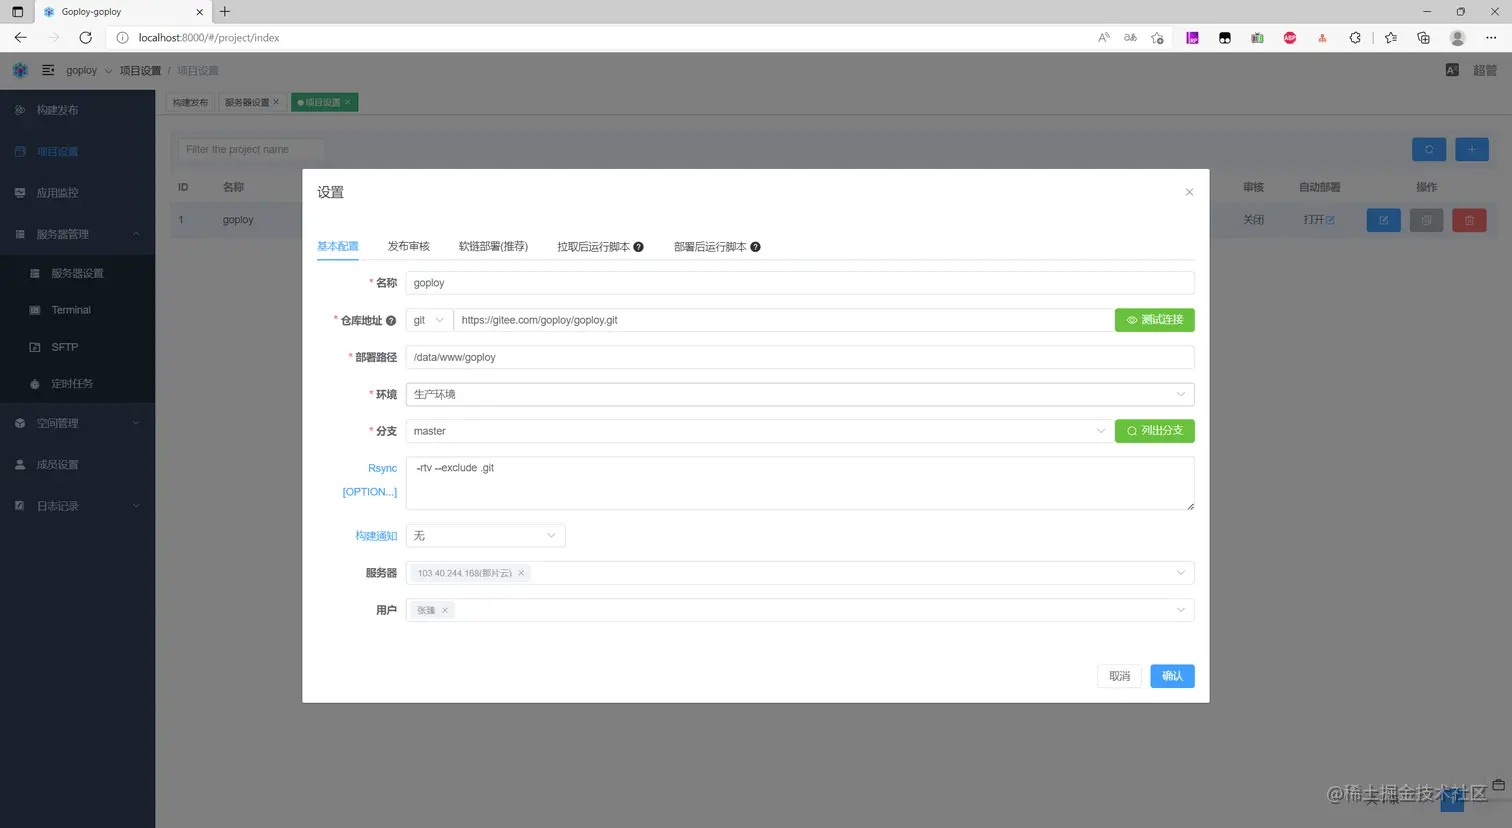Click the 打开 auto-deploy link in goploy row
The width and height of the screenshot is (1512, 828).
1318,220
